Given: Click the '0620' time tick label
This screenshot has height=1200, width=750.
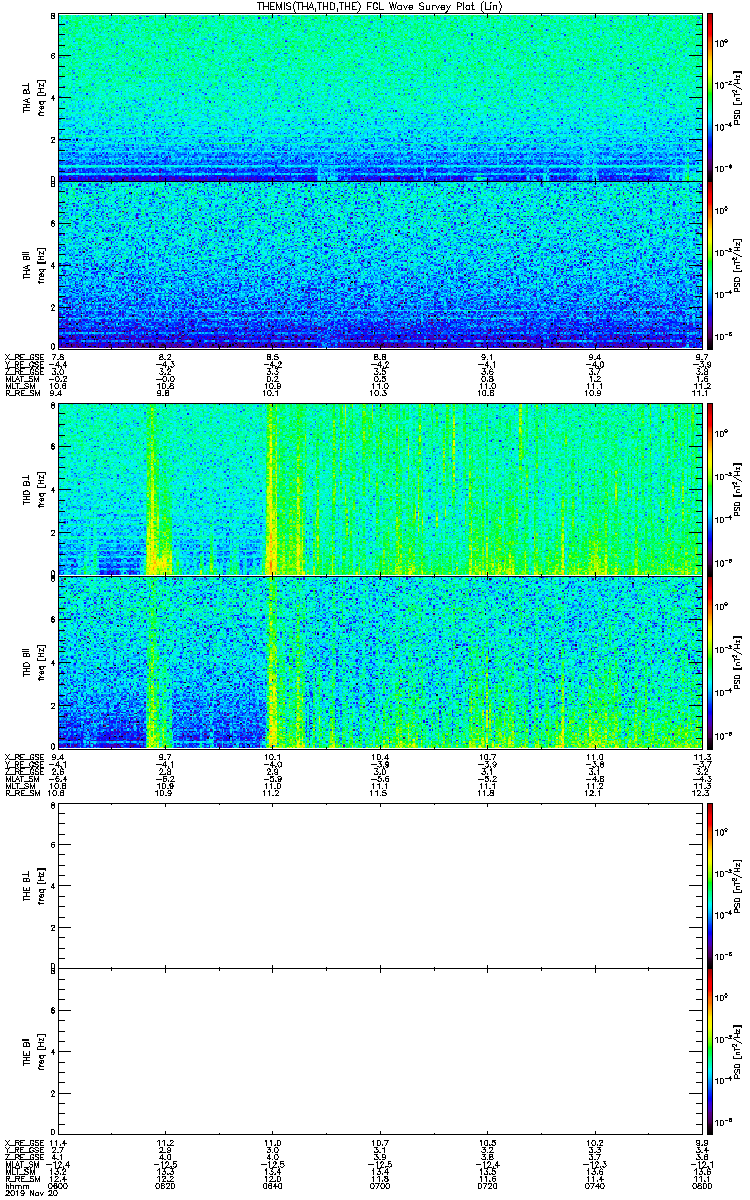Looking at the screenshot, I should (x=166, y=1186).
